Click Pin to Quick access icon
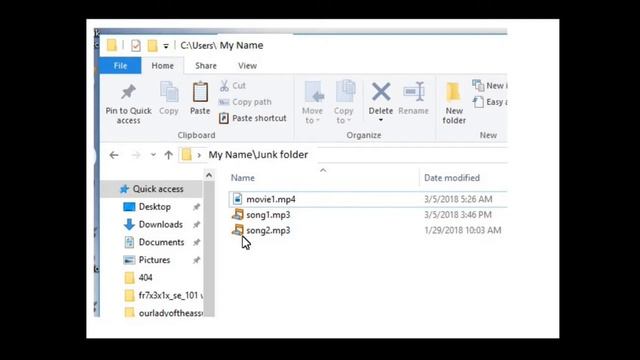Image resolution: width=640 pixels, height=360 pixels. click(128, 92)
